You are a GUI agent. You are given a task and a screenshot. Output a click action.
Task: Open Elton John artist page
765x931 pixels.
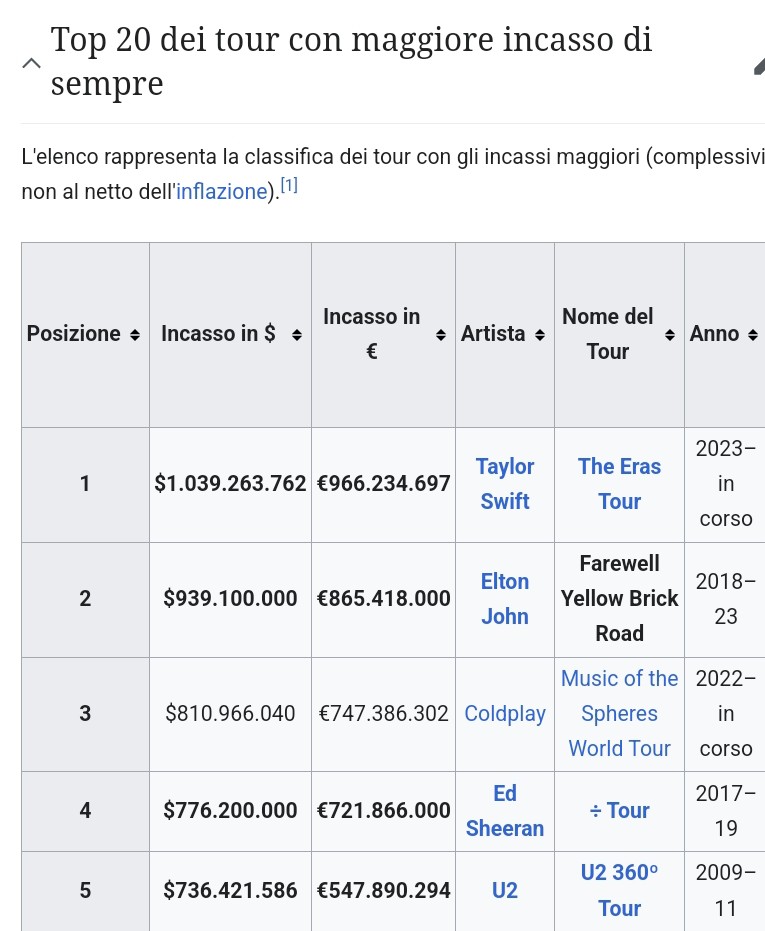[505, 599]
